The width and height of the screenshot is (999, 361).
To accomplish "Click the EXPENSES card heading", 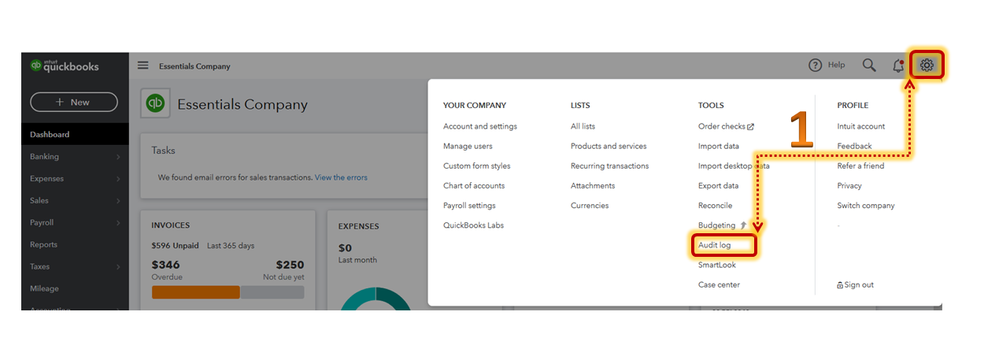I will pos(358,226).
